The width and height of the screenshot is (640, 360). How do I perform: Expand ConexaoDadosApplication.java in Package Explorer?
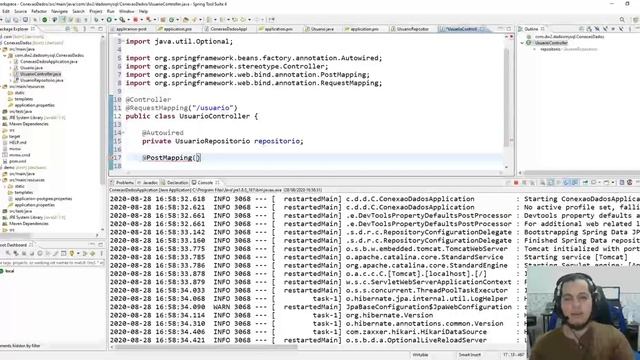click(11, 62)
